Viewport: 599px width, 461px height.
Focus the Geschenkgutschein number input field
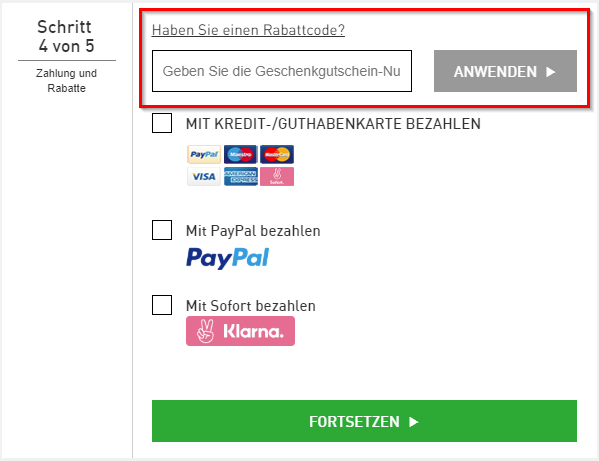tap(282, 71)
